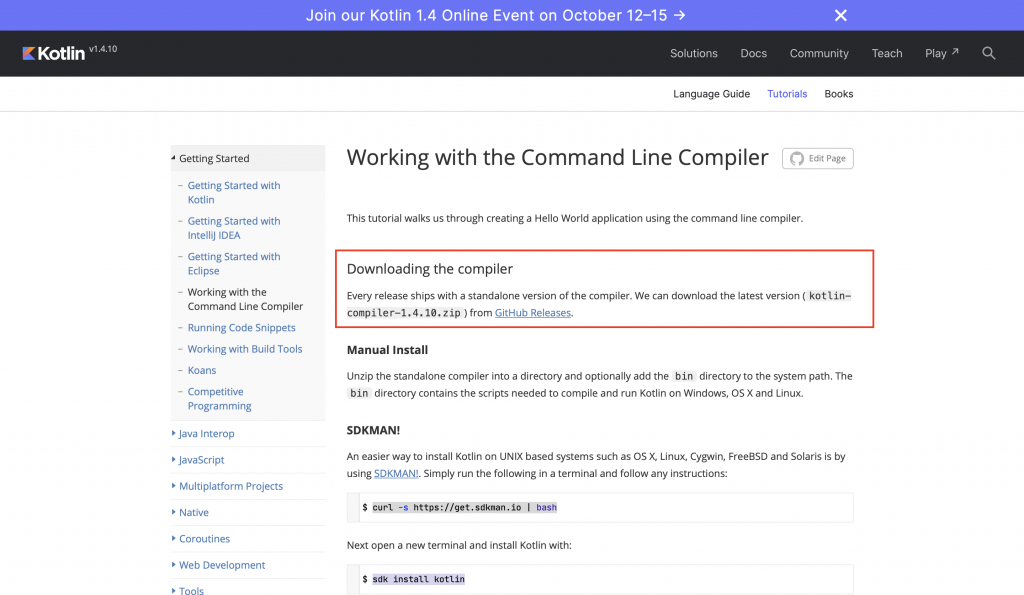Expand the Tools section
This screenshot has width=1024, height=595.
pyautogui.click(x=191, y=590)
